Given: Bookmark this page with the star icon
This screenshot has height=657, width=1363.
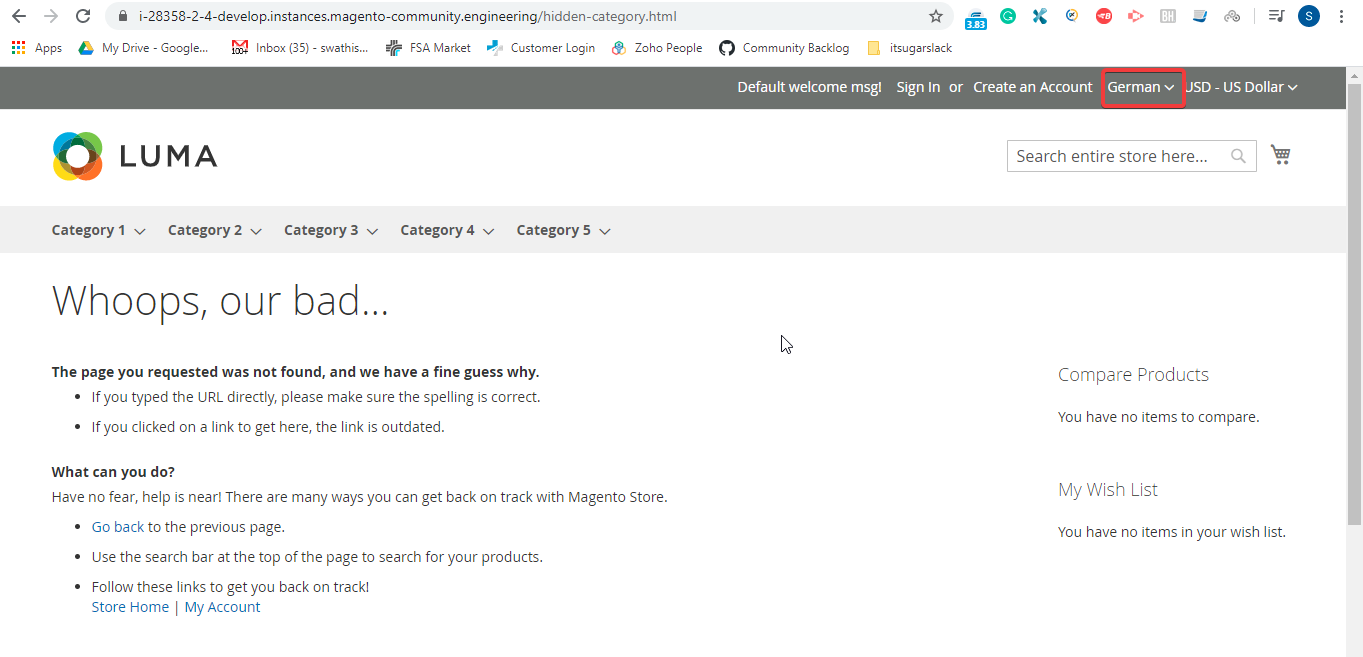Looking at the screenshot, I should (x=936, y=16).
